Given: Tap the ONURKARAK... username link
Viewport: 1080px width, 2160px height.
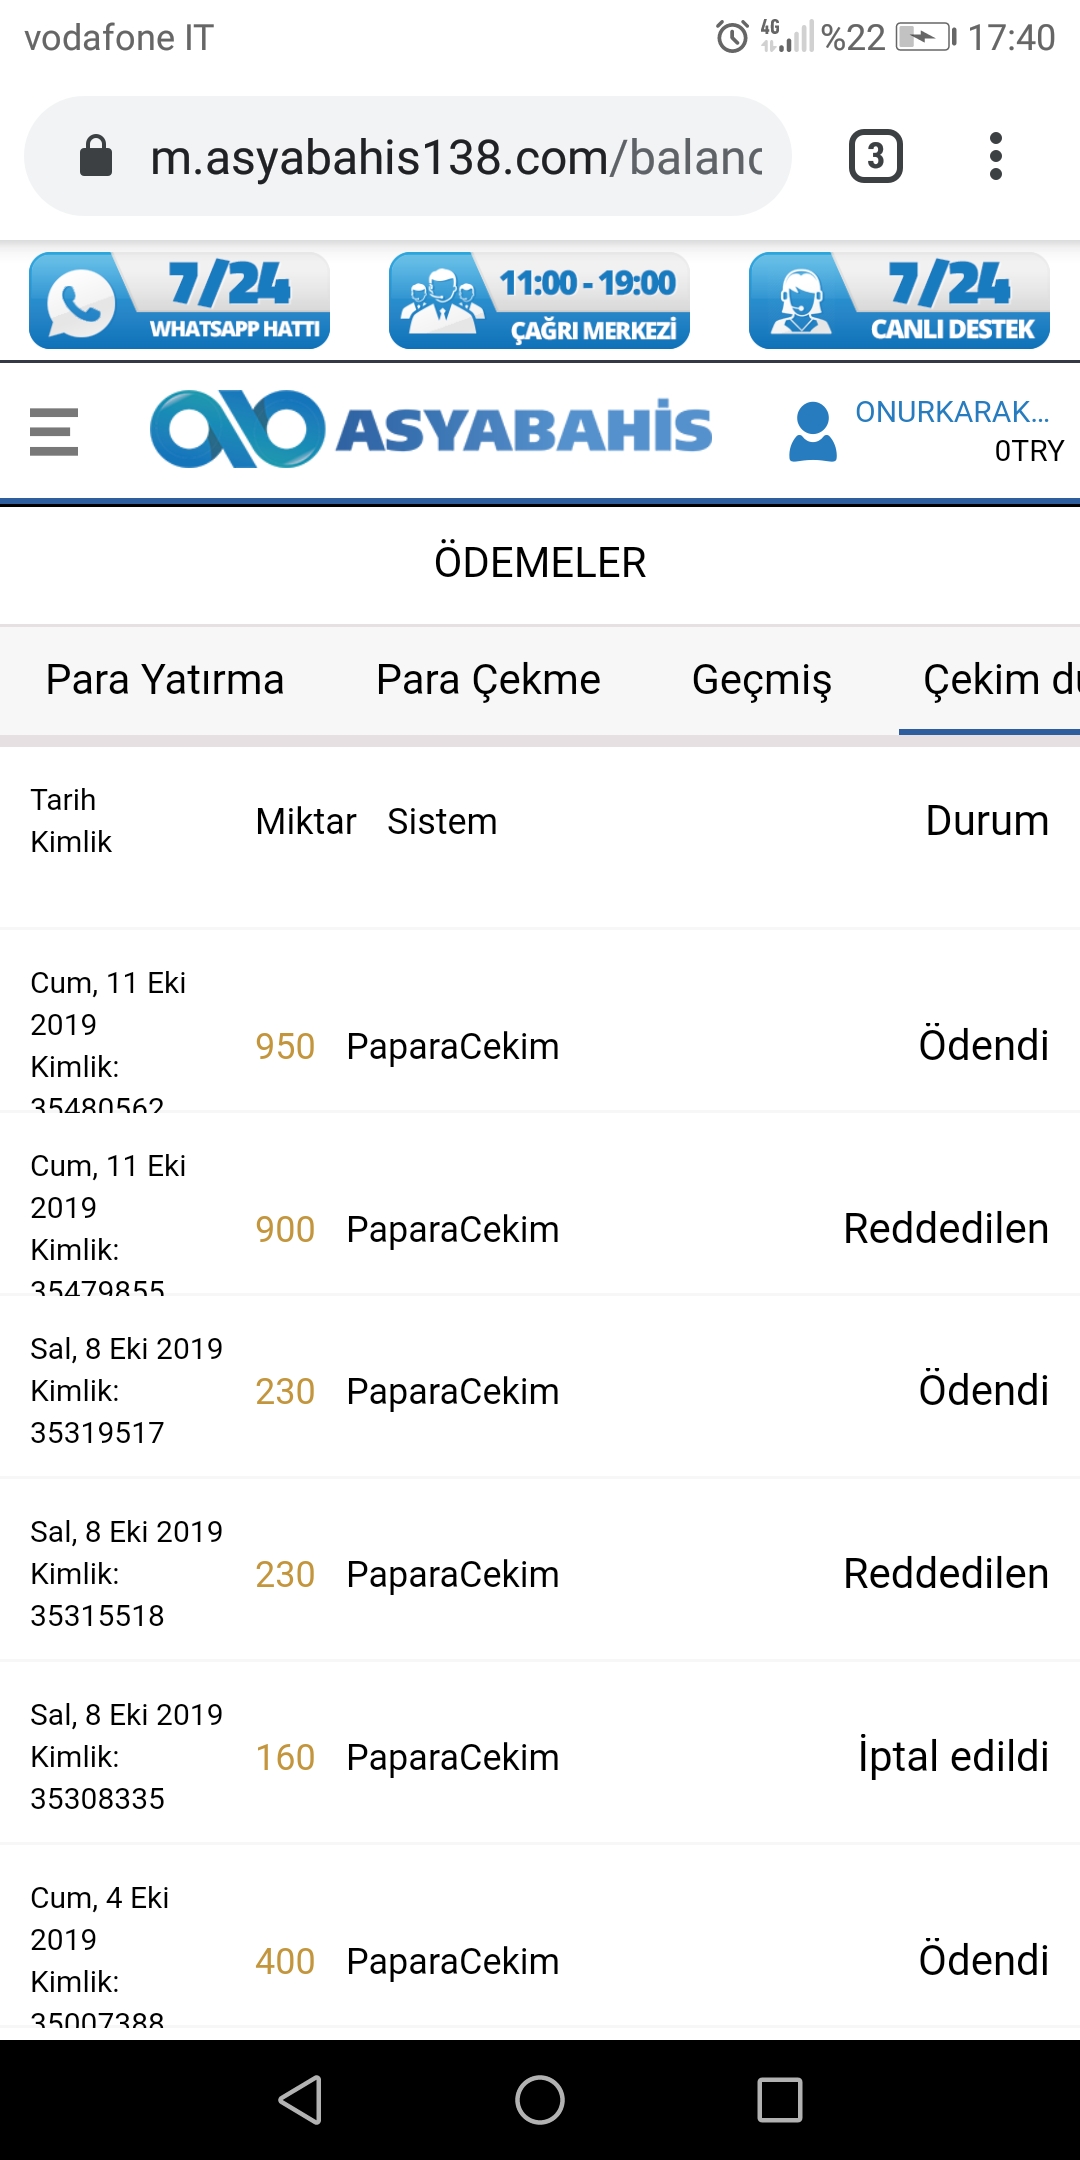Looking at the screenshot, I should pos(951,412).
